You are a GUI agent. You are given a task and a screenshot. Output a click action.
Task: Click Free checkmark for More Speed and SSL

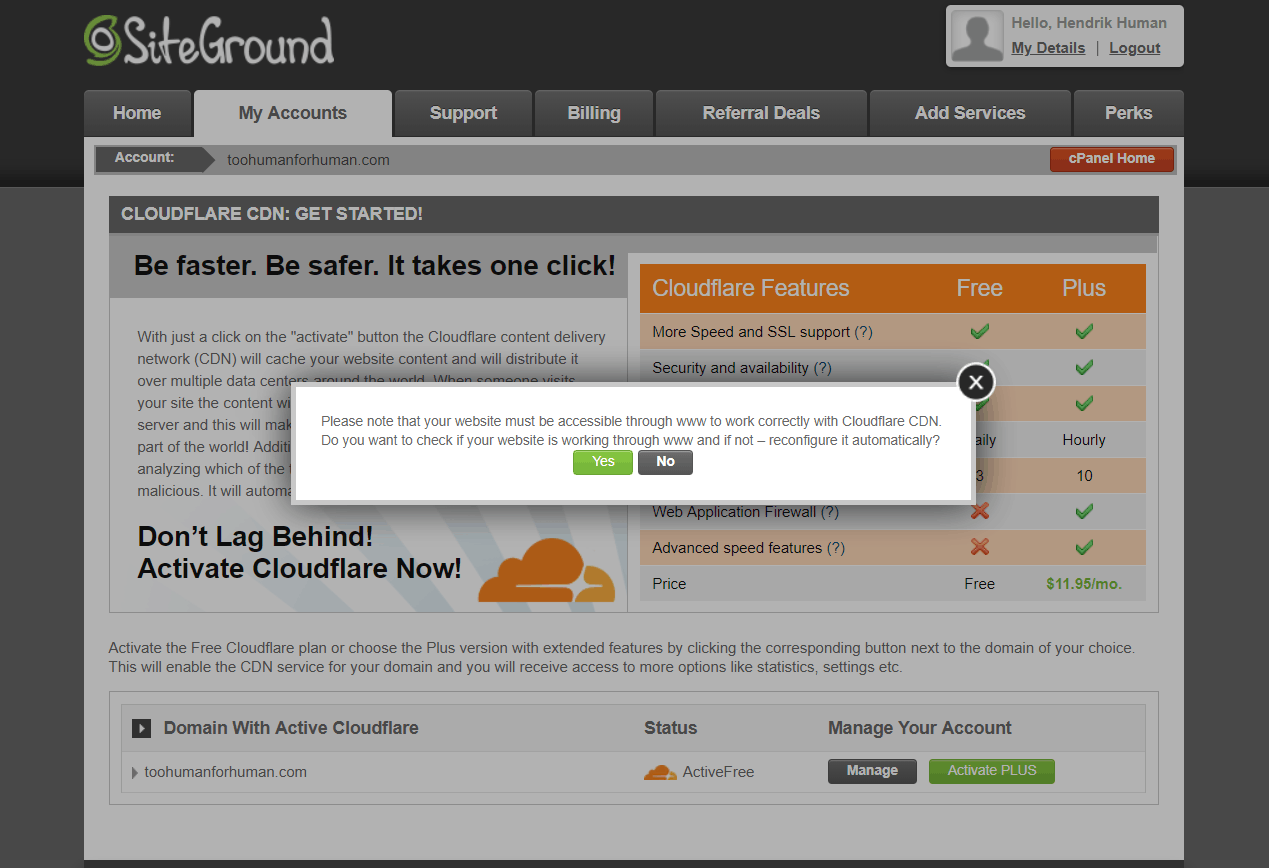980,331
